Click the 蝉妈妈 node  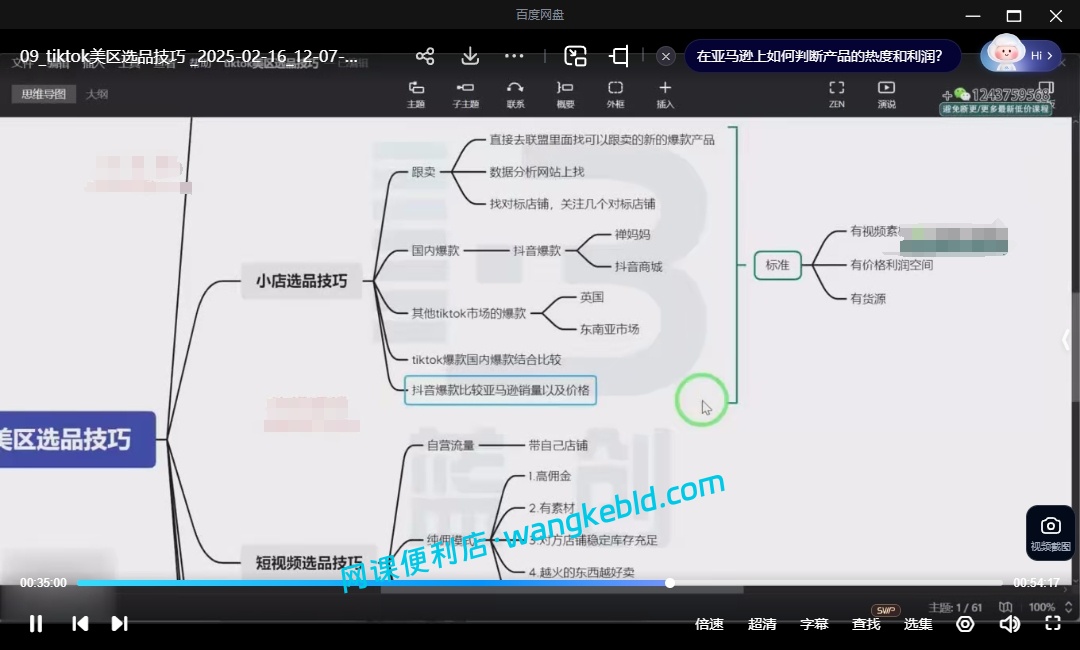(x=632, y=234)
